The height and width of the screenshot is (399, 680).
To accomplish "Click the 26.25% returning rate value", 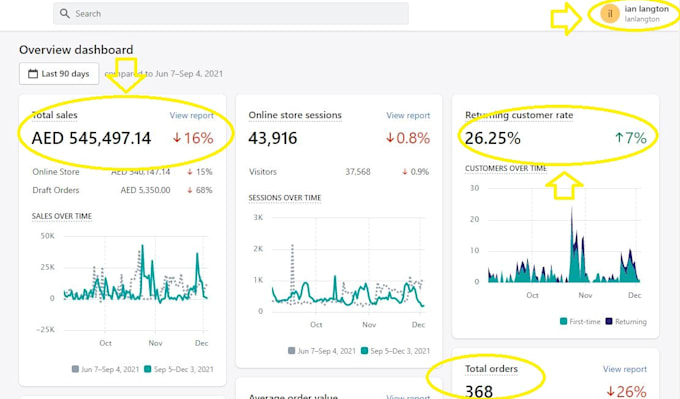I will 493,138.
